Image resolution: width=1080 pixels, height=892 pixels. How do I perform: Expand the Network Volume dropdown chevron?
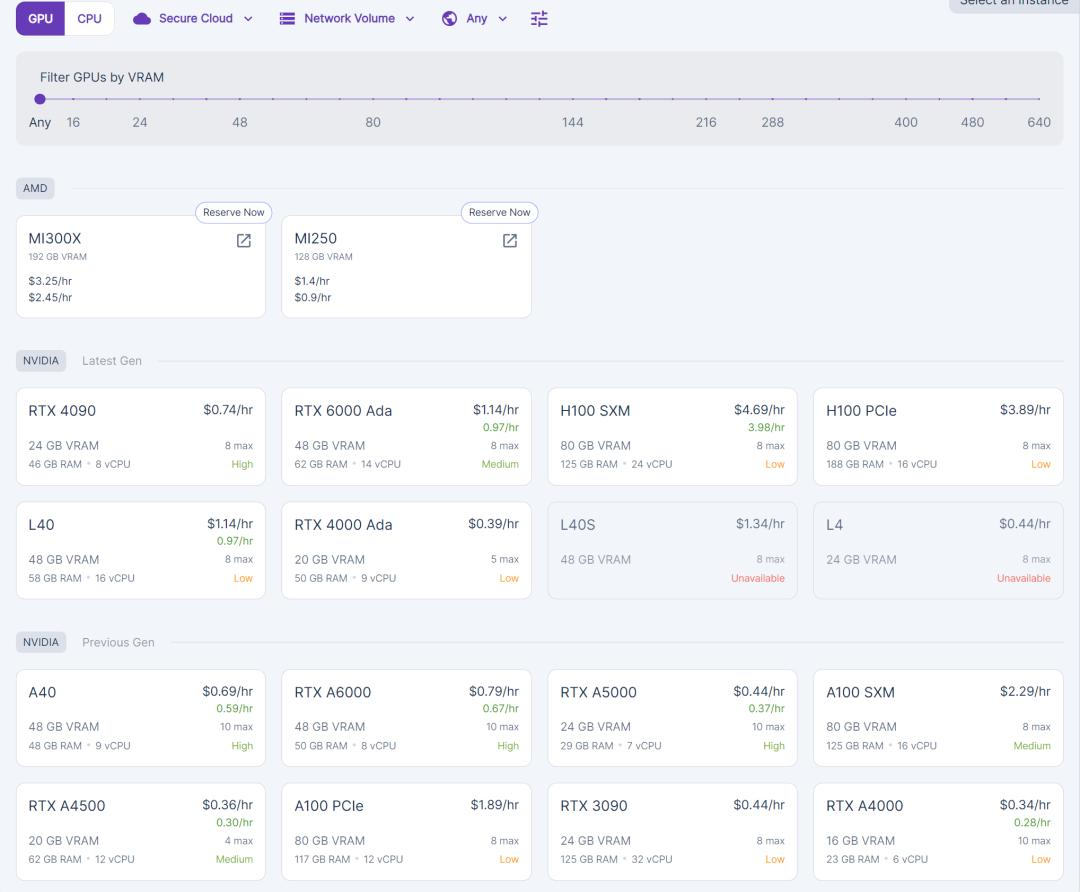[x=410, y=19]
